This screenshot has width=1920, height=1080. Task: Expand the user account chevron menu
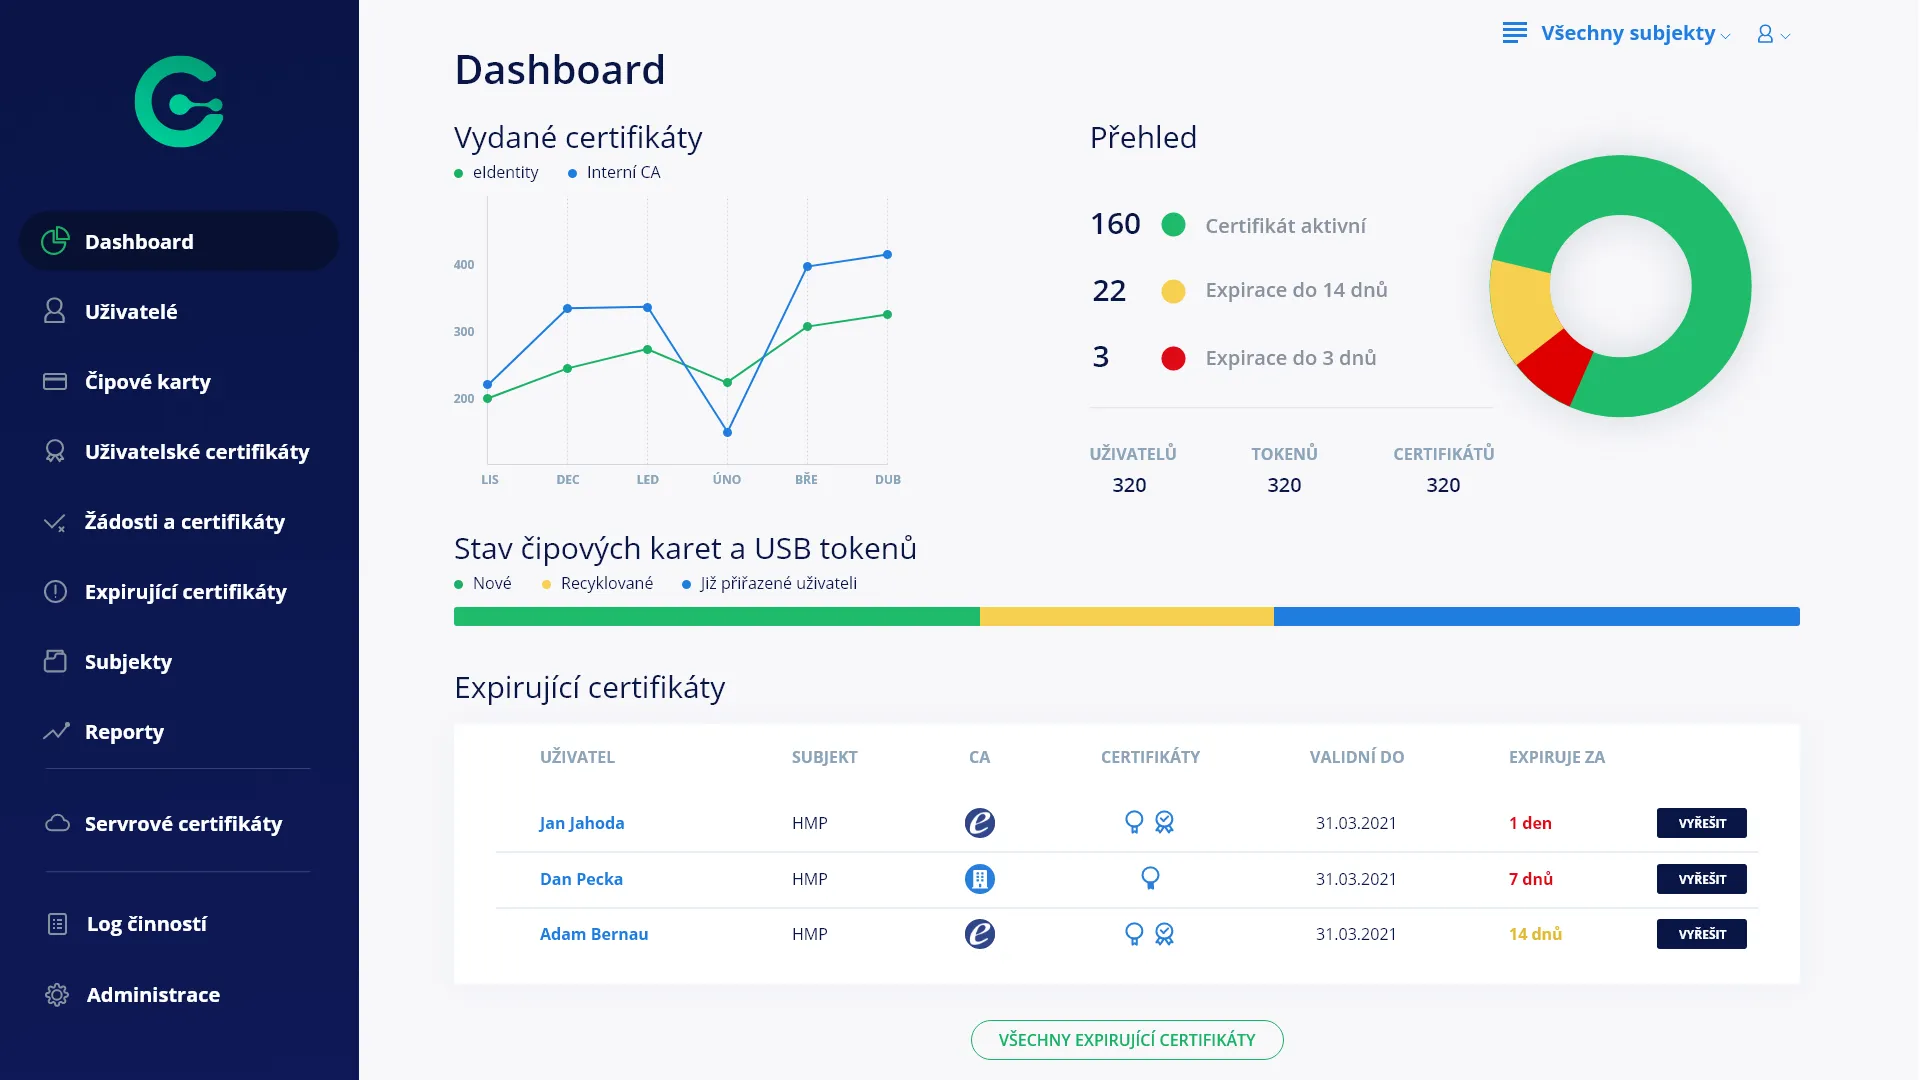[1787, 35]
